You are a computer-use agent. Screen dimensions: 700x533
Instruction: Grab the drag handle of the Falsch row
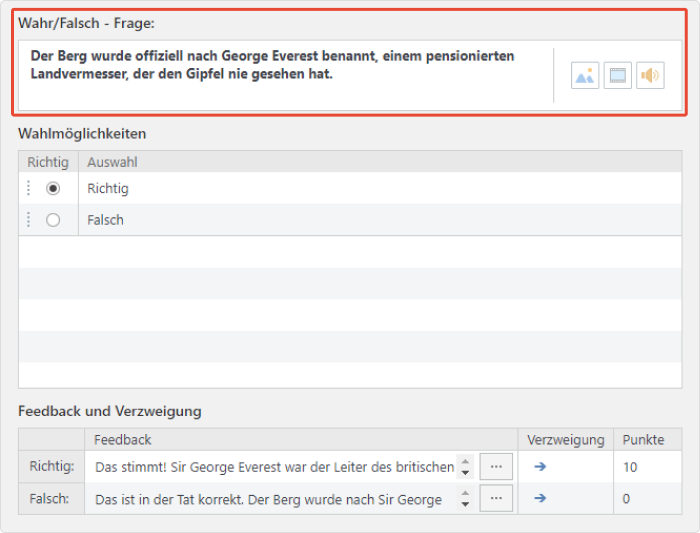29,220
